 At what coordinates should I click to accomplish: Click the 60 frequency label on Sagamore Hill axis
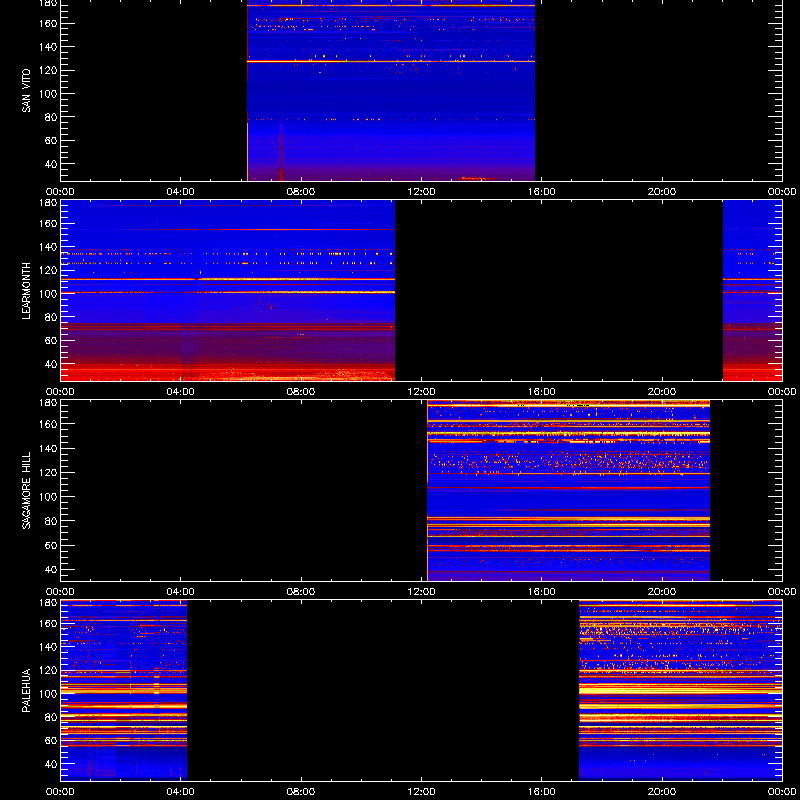(51, 545)
